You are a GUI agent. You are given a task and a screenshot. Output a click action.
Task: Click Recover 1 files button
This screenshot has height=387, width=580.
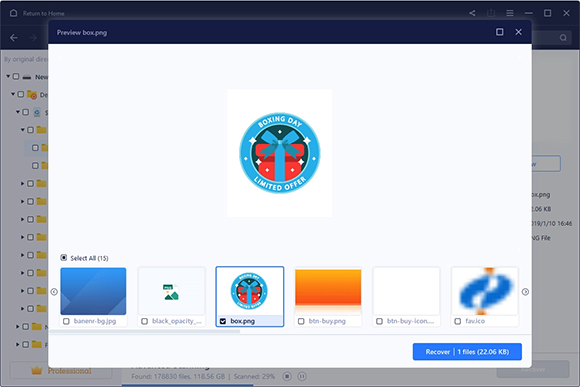[467, 352]
